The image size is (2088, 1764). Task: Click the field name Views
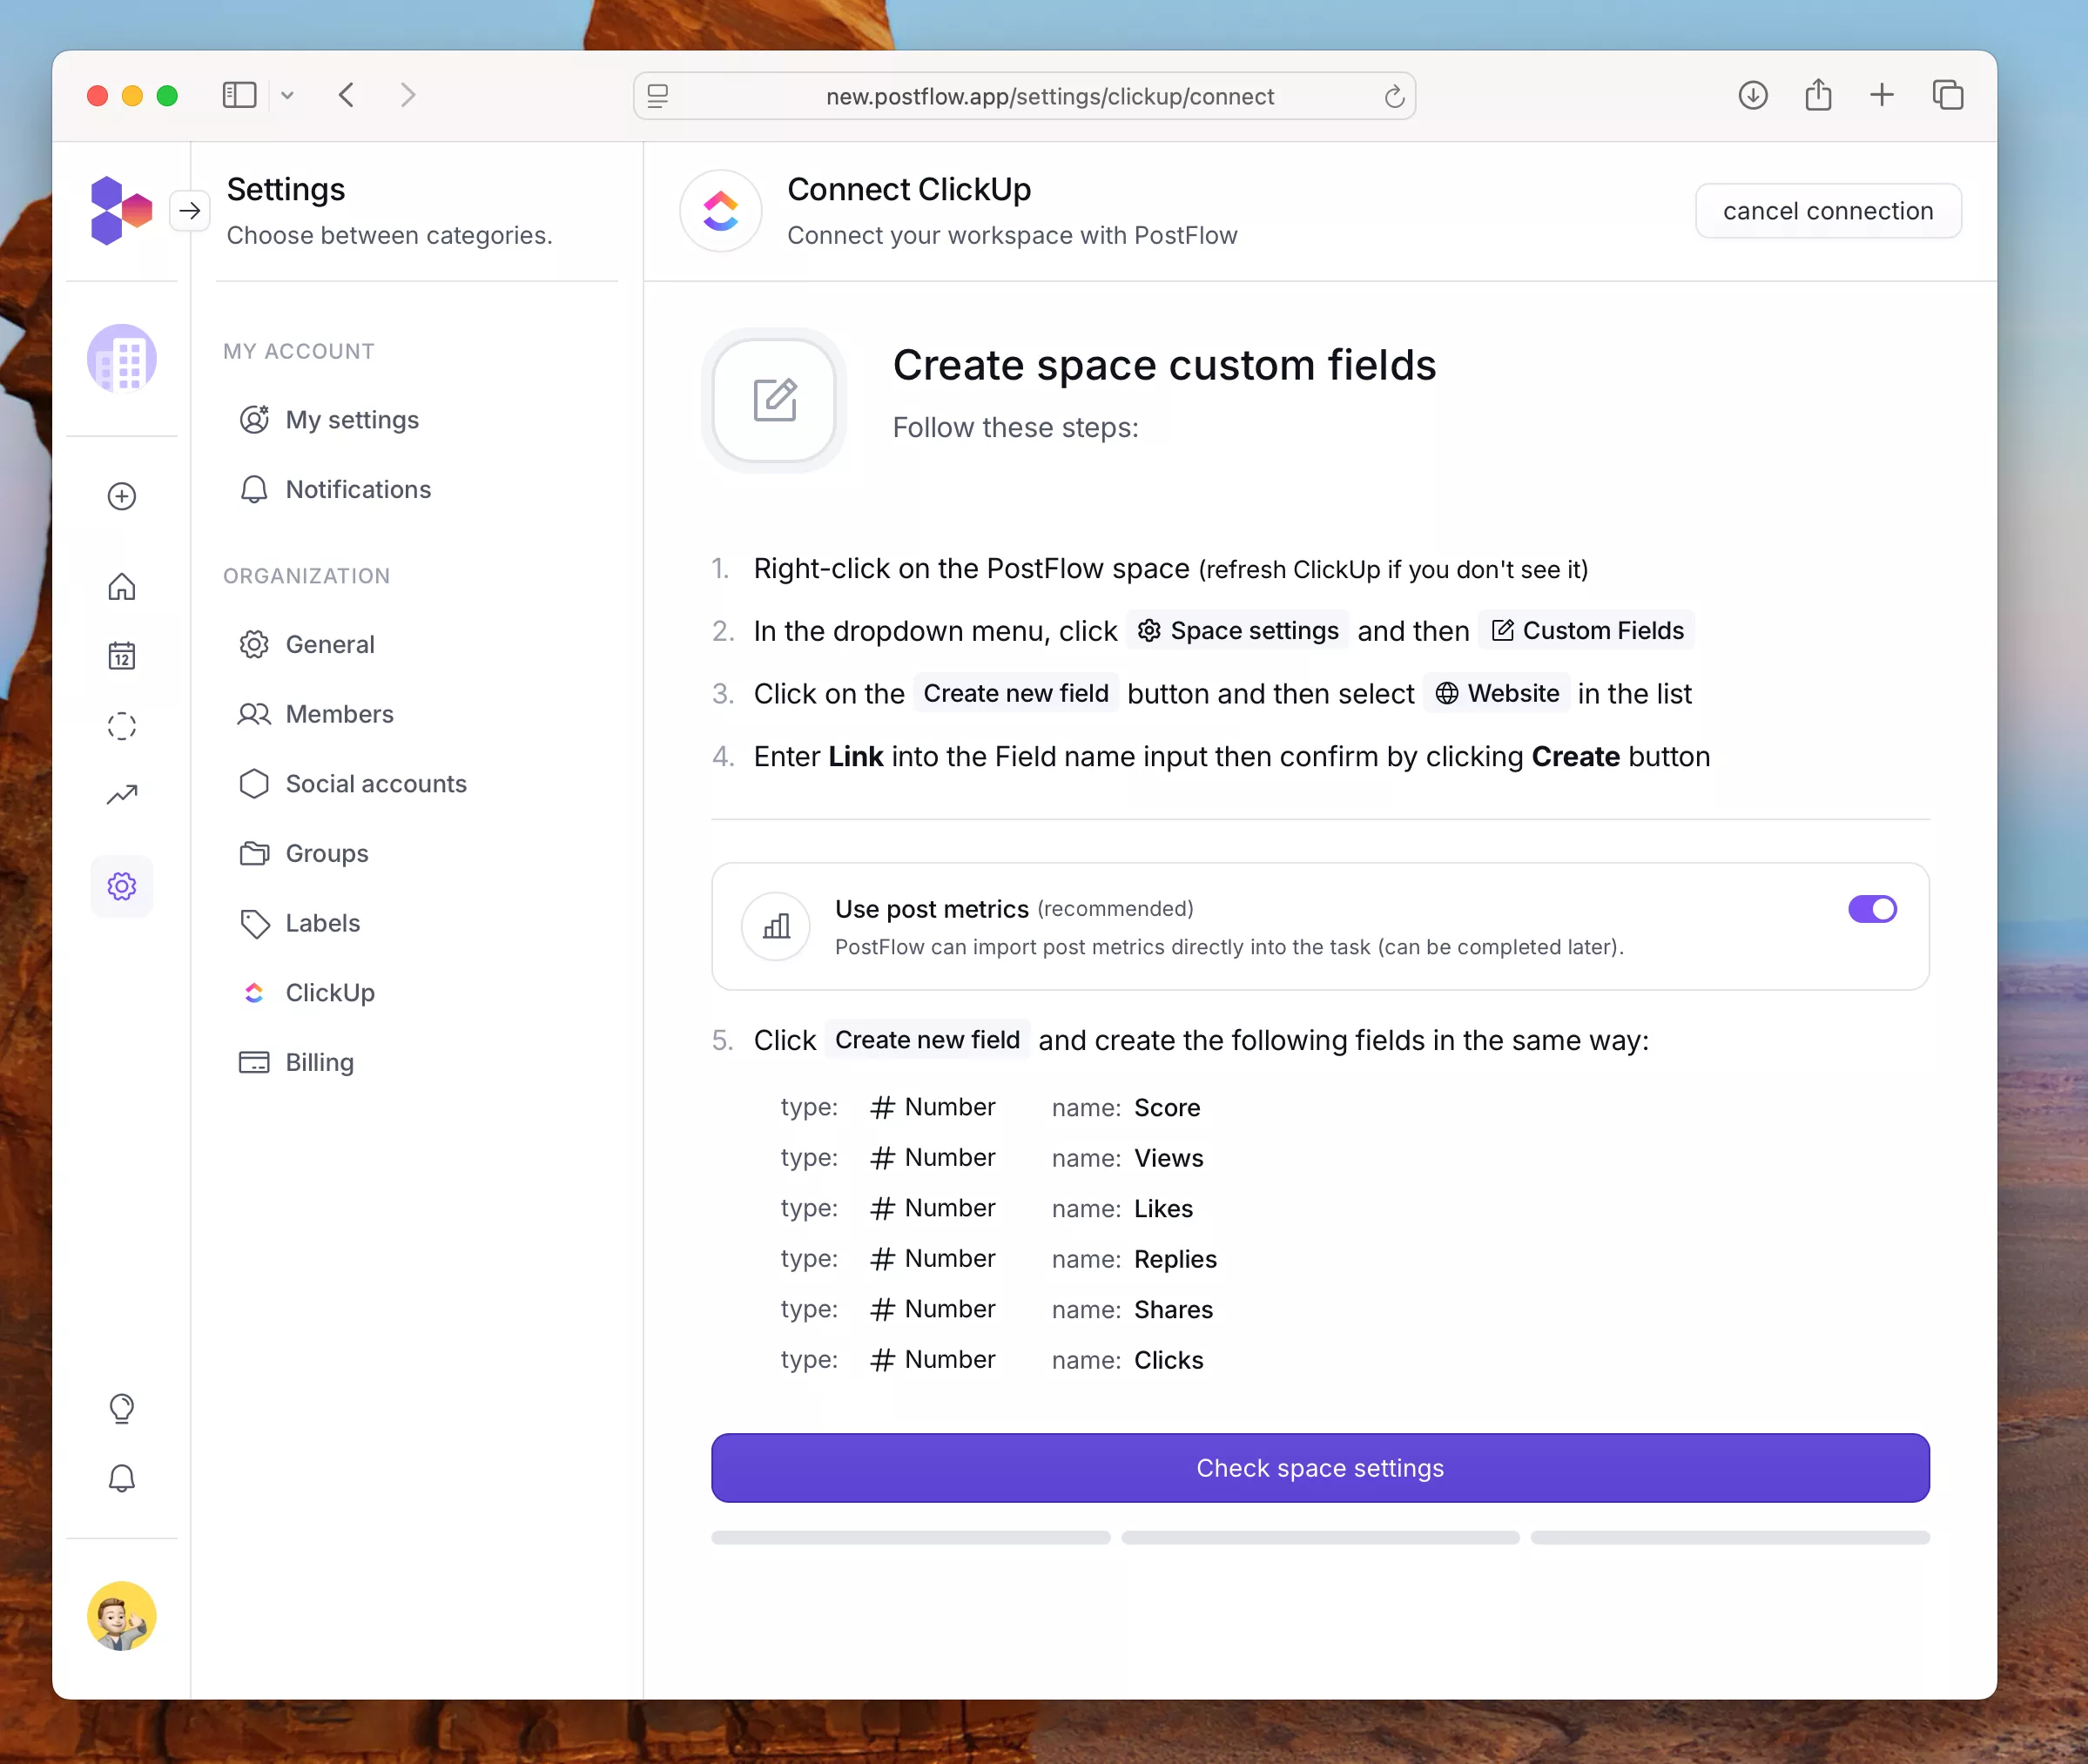tap(1169, 1158)
